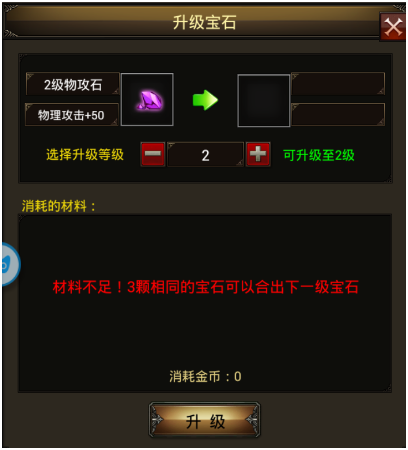Screen dimensions: 408x450
Task: Click the 物理攻击+50 attribute label
Action: [x=72, y=115]
